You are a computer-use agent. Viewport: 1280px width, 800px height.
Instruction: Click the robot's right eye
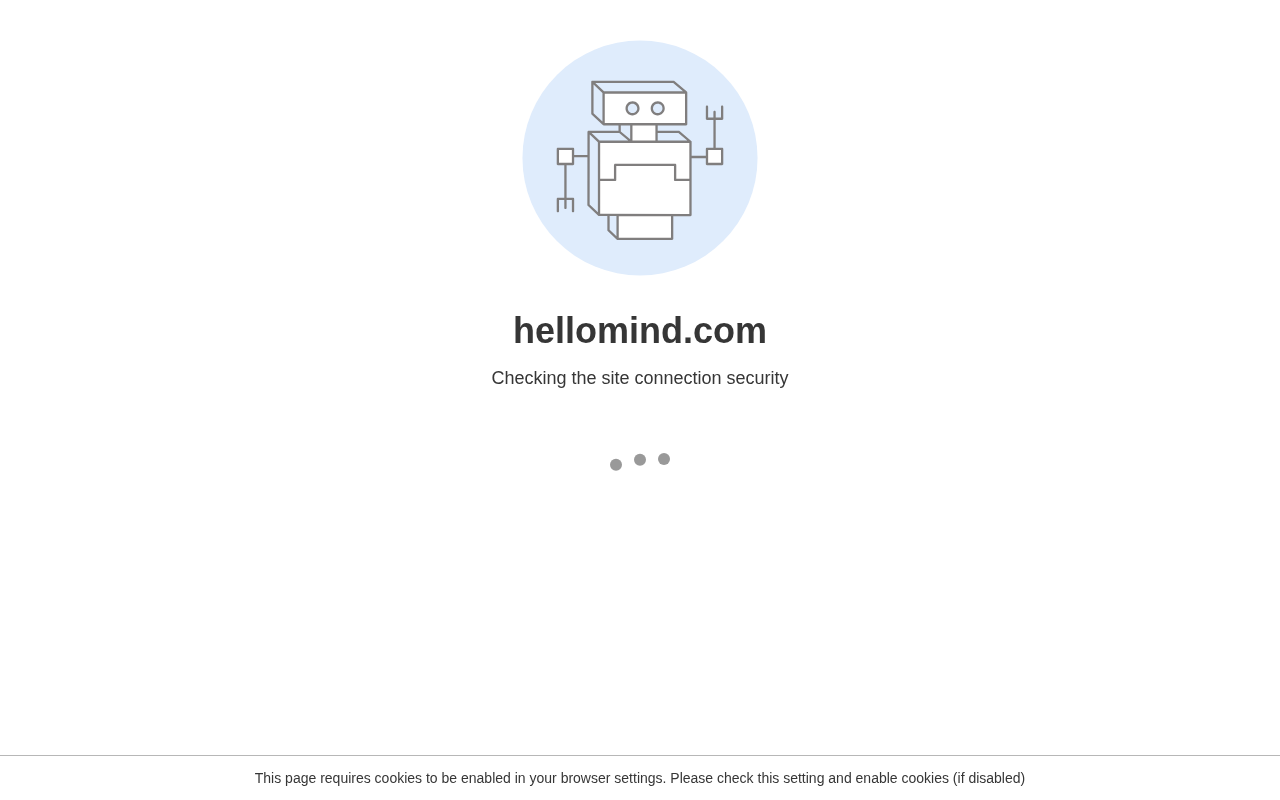[658, 108]
